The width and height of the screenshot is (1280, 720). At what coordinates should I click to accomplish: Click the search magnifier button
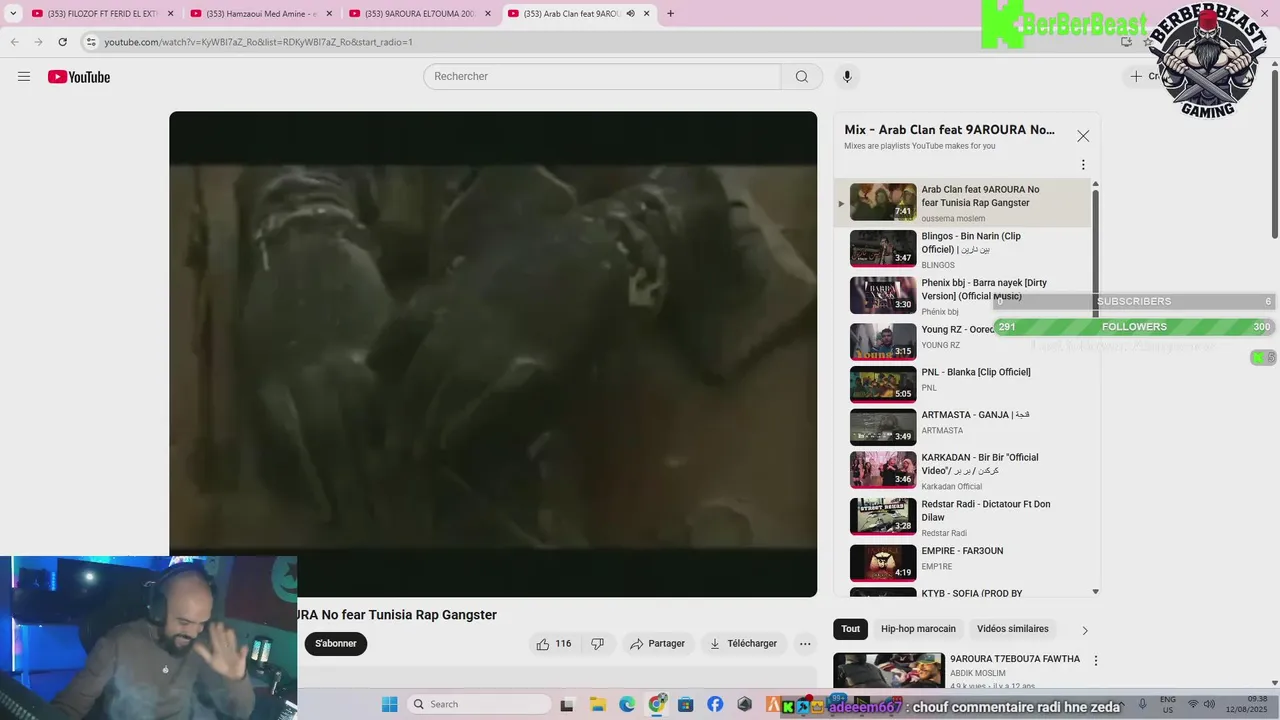[802, 77]
